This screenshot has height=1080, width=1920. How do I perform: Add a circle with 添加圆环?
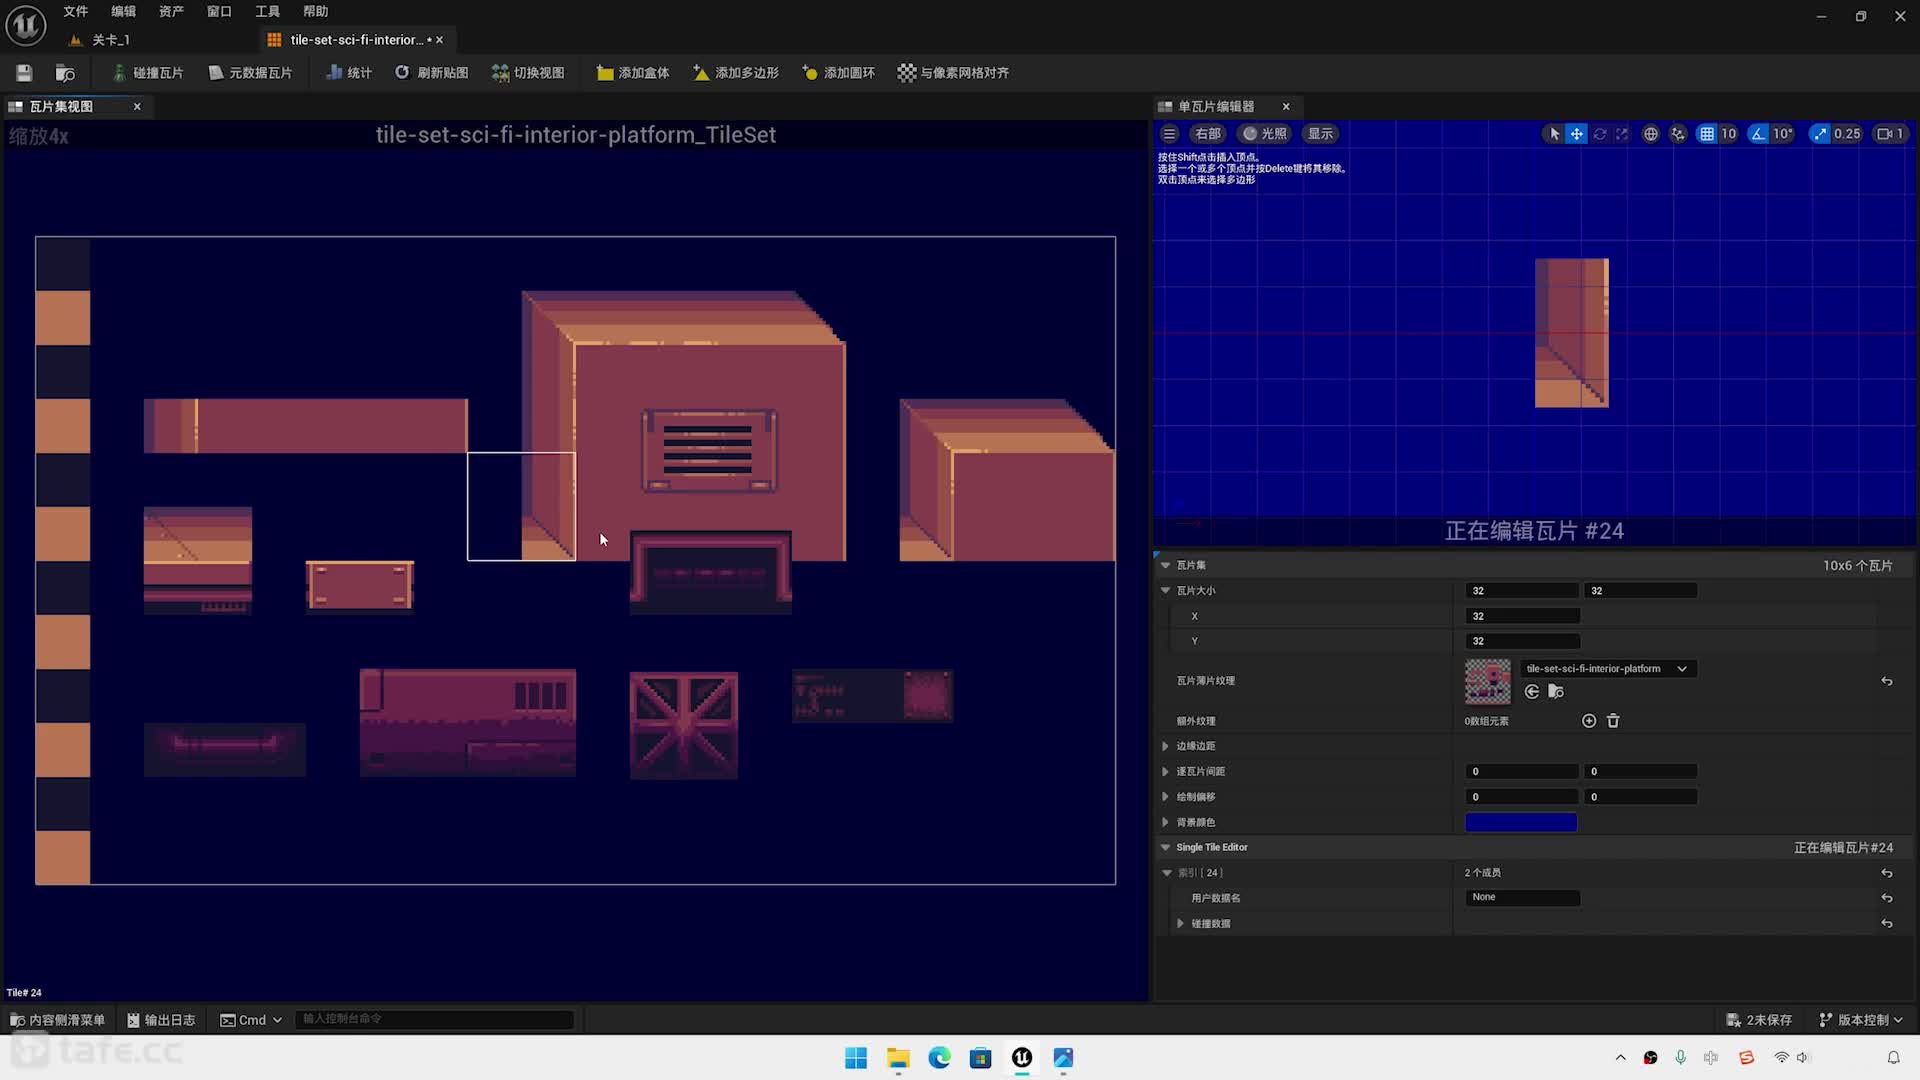coord(838,73)
